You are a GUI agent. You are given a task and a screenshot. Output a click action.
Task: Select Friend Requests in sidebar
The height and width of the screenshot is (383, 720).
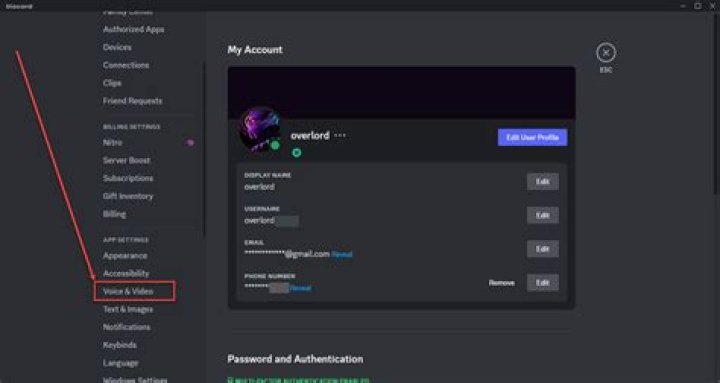pos(132,101)
